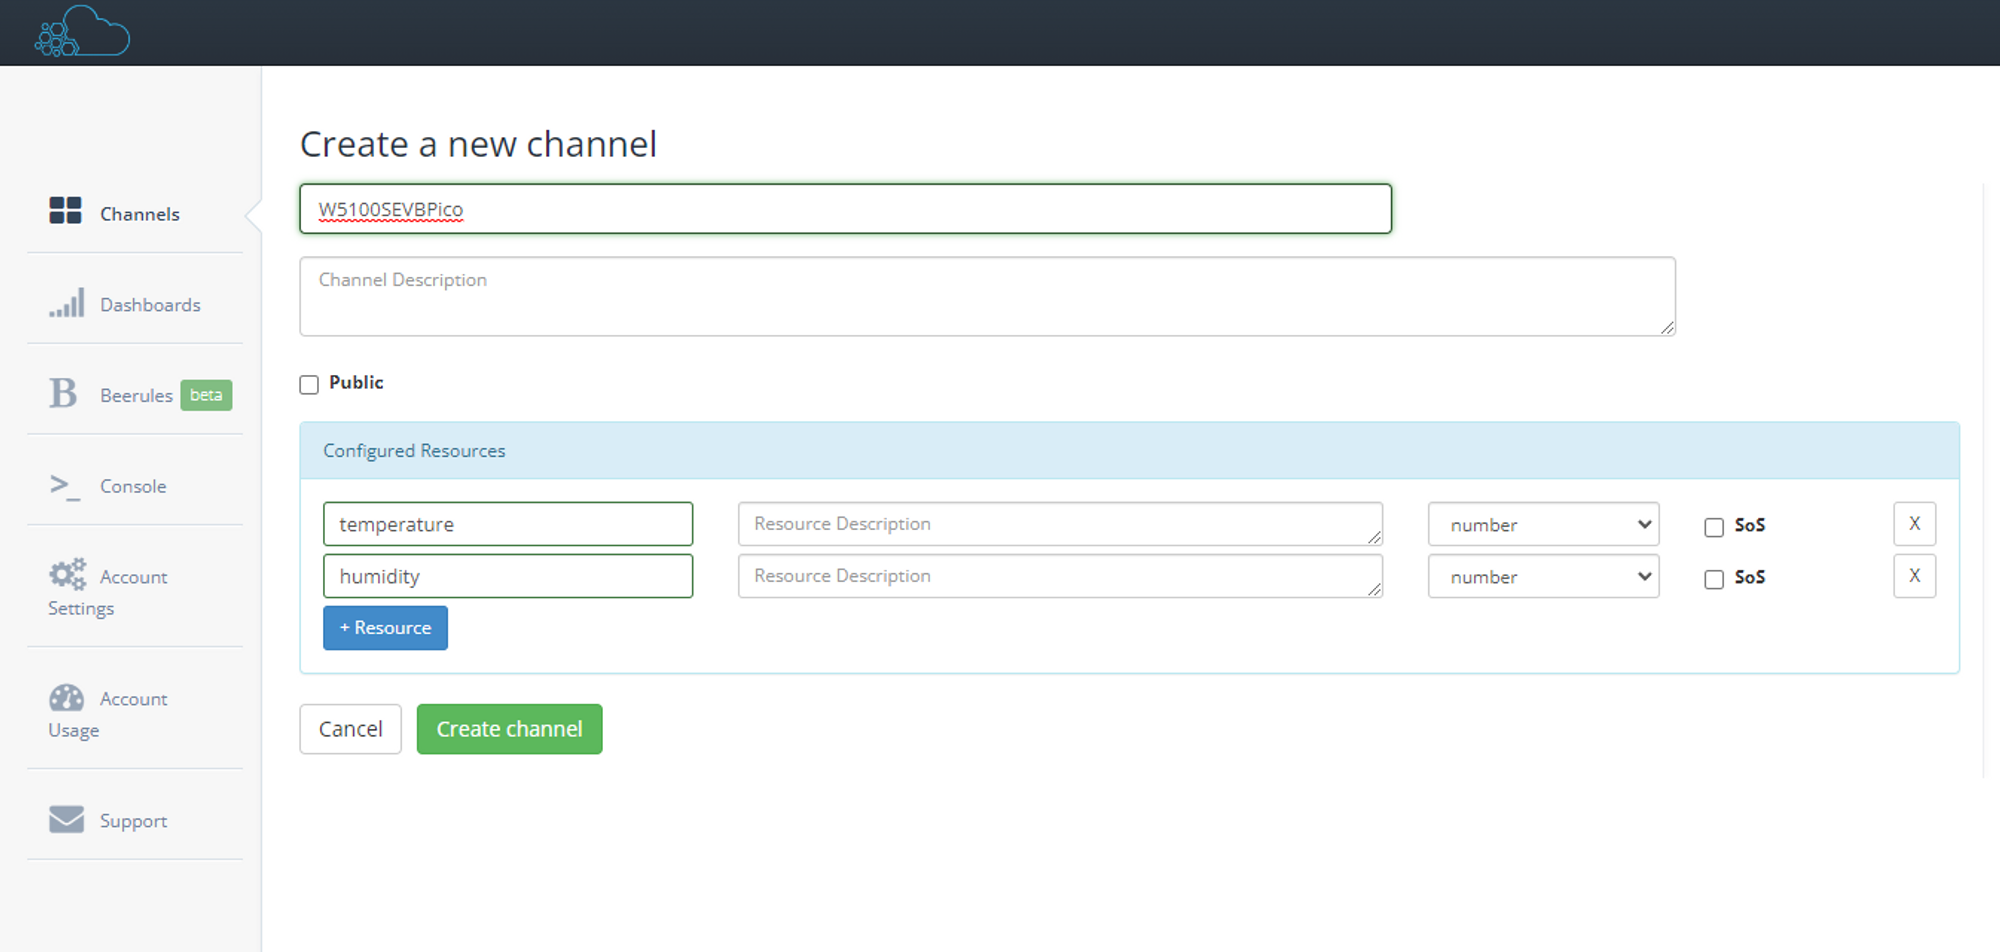Click the Configured Resources panel header
2000x952 pixels.
(x=1129, y=451)
